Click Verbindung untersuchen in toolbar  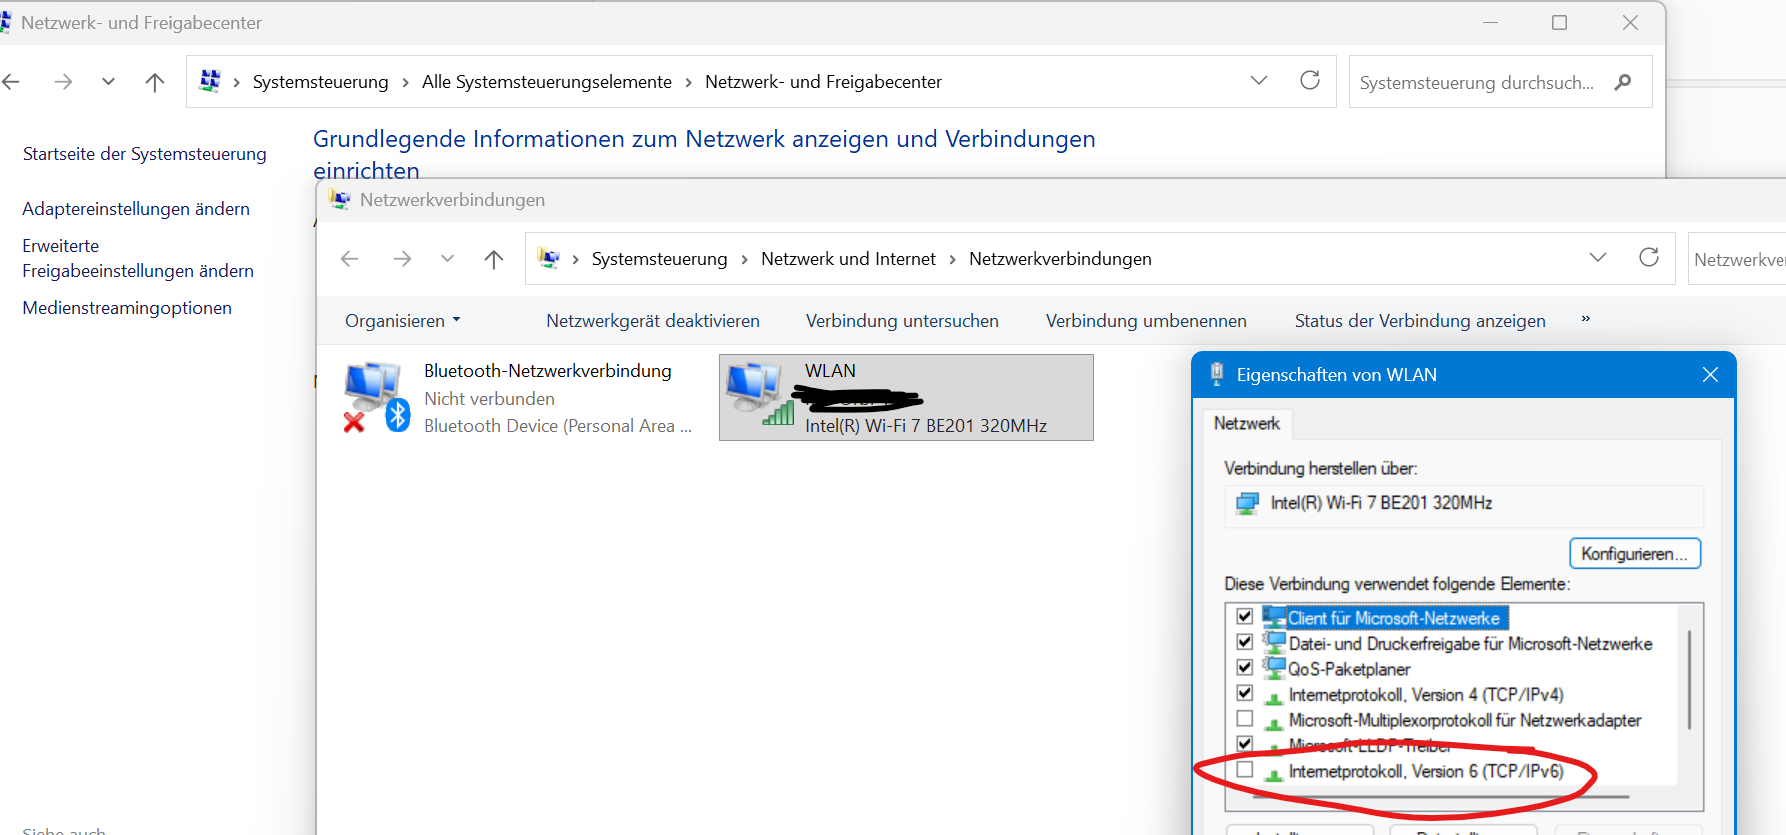[902, 321]
